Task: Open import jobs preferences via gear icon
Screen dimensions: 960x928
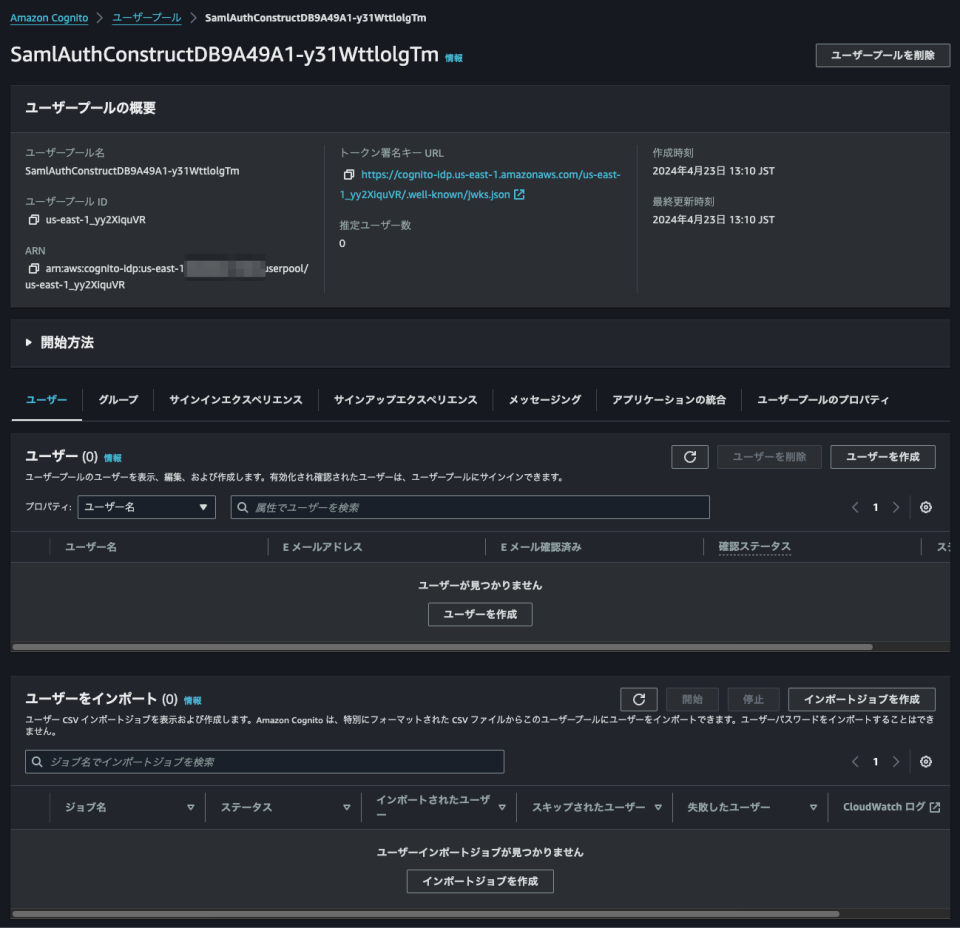Action: (926, 762)
